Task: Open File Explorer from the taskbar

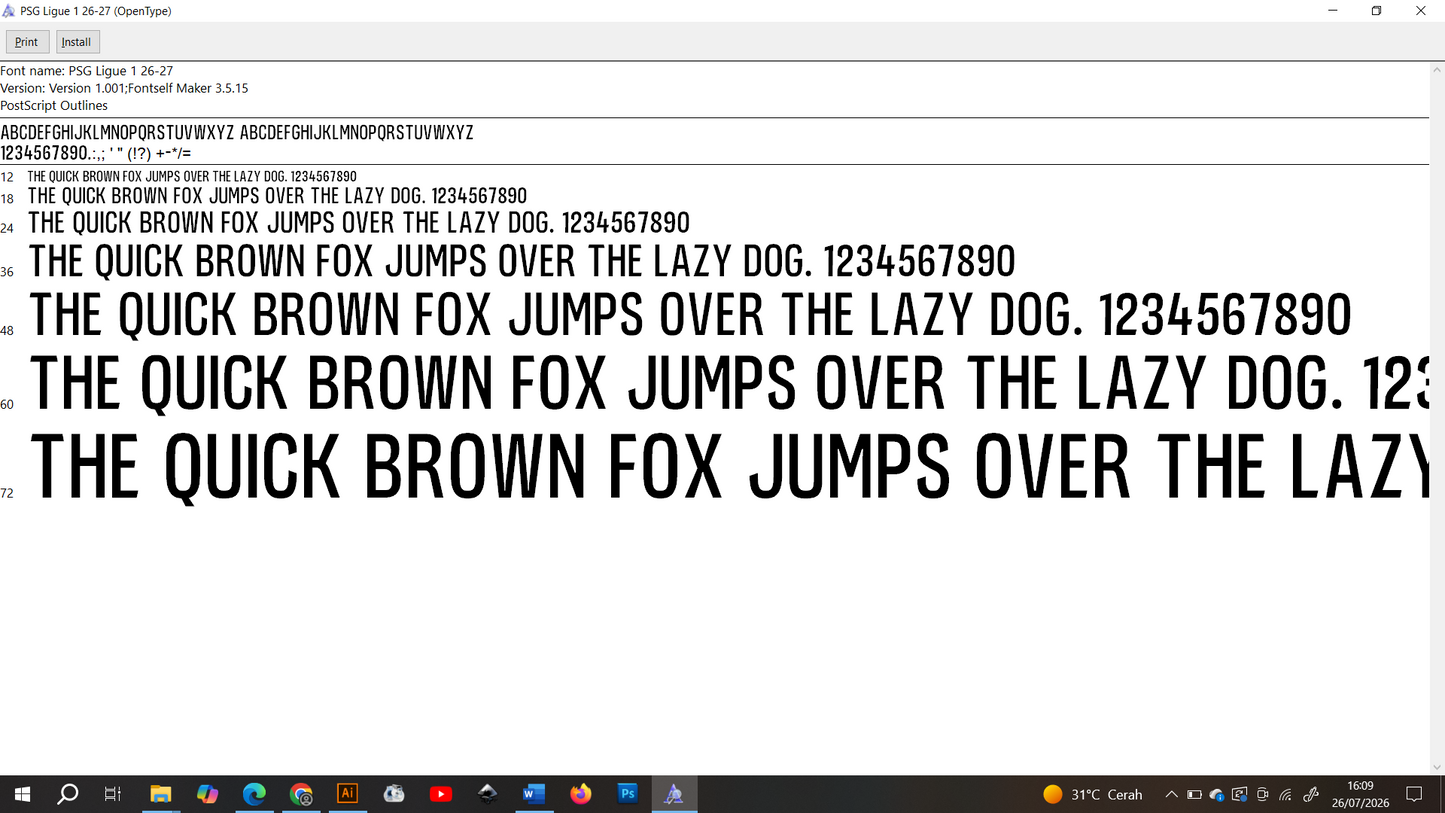Action: tap(160, 794)
